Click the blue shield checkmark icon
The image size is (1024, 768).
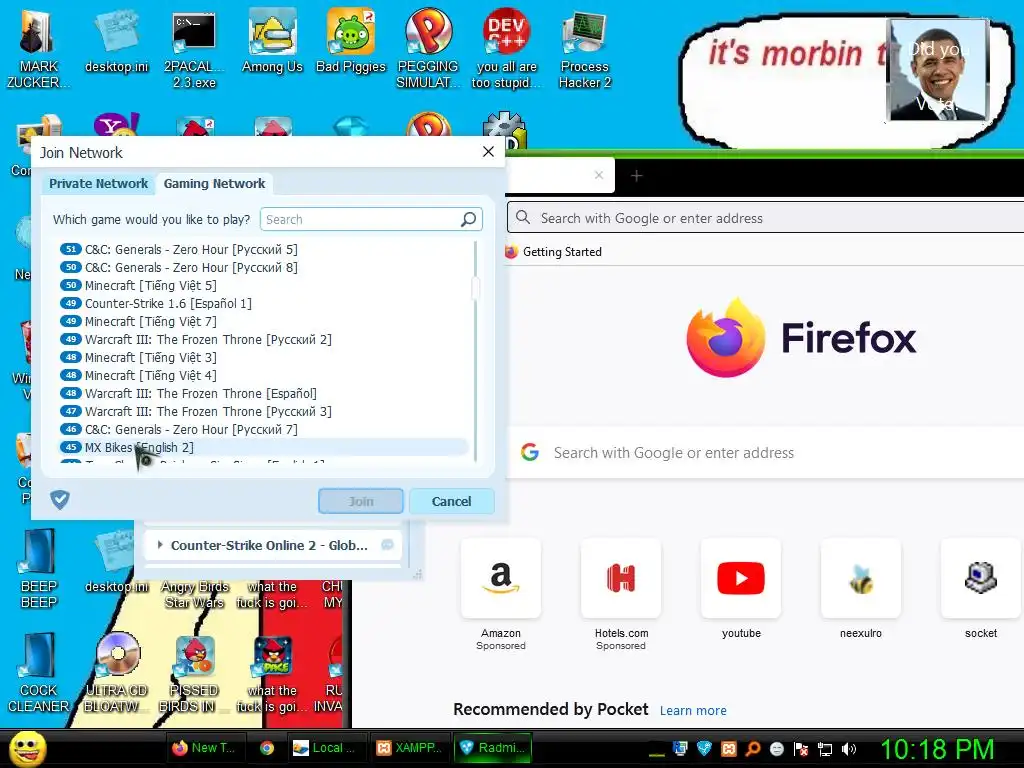tap(60, 500)
